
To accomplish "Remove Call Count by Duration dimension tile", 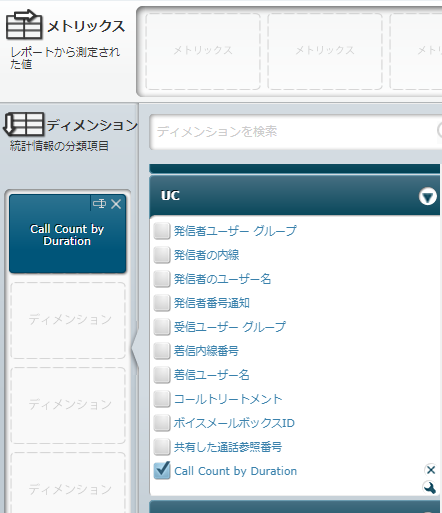I will point(116,204).
